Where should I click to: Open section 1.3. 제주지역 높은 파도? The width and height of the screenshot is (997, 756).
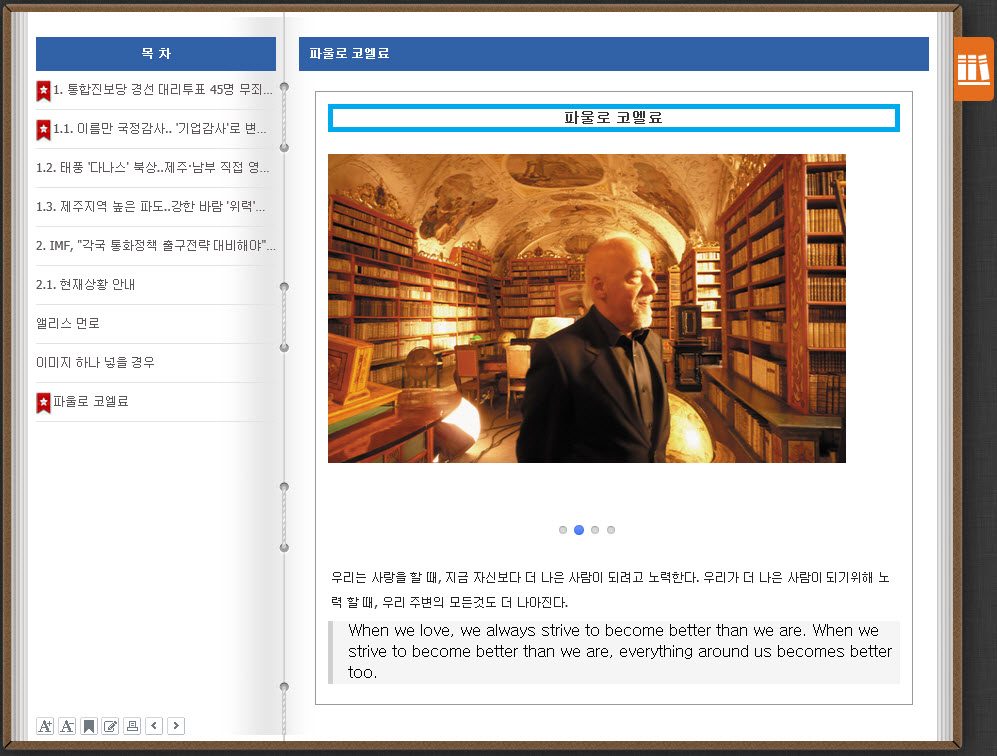point(151,206)
